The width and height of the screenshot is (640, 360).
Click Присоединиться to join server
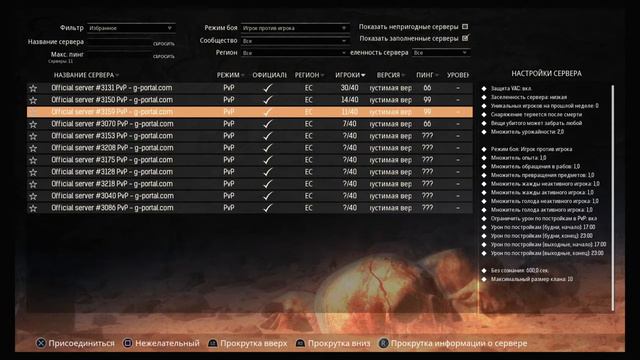coord(81,343)
